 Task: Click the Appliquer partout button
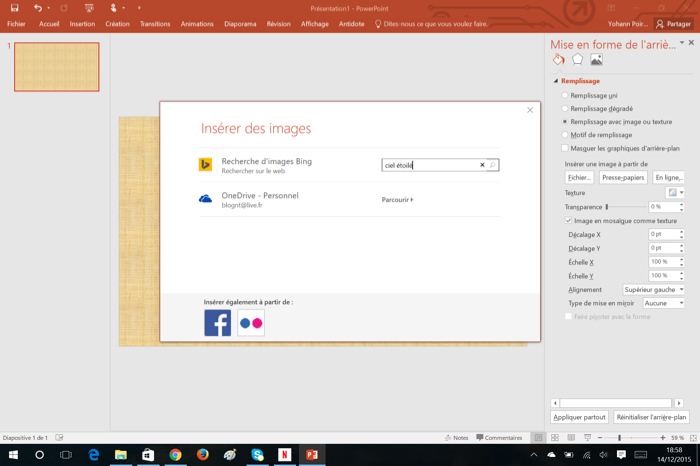(x=579, y=417)
